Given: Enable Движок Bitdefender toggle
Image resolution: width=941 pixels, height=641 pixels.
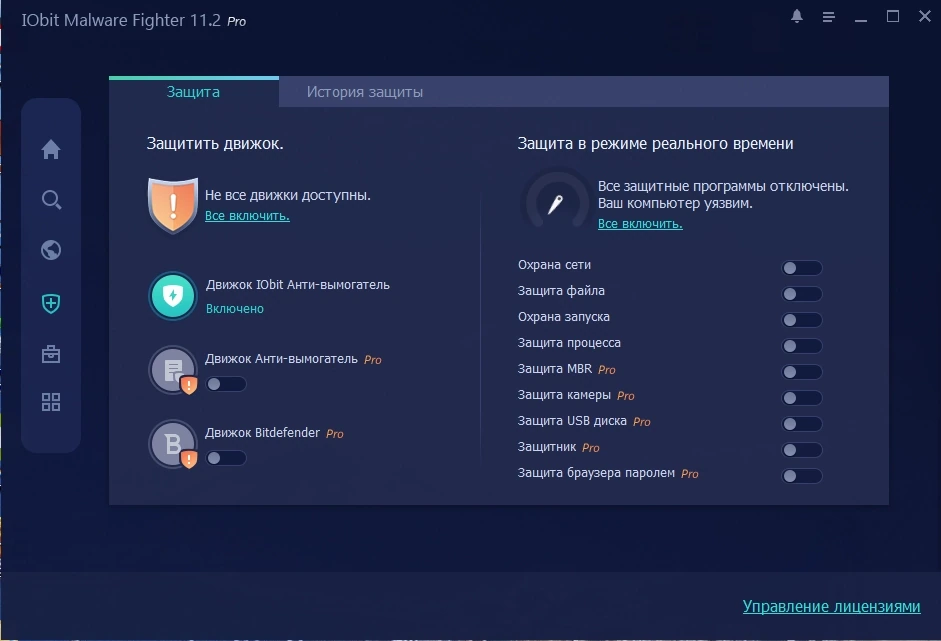Looking at the screenshot, I should click(226, 458).
